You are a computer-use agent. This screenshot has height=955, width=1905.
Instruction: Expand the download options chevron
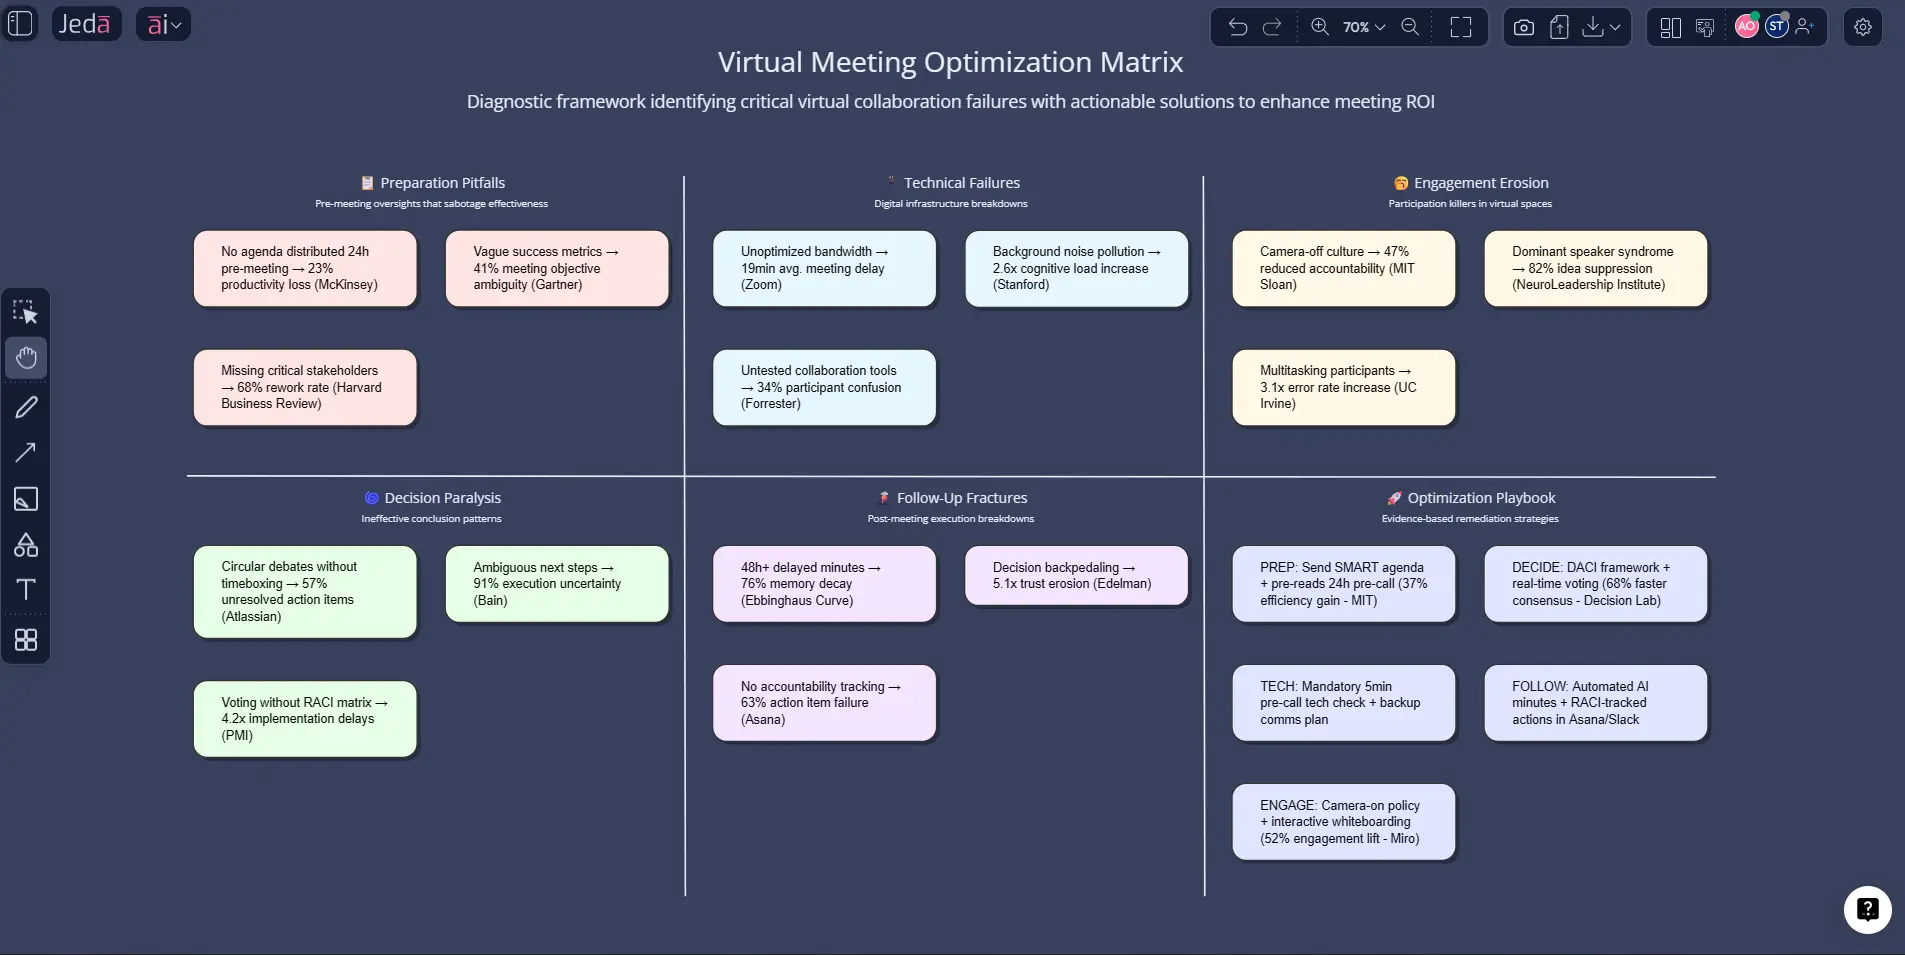(x=1613, y=27)
